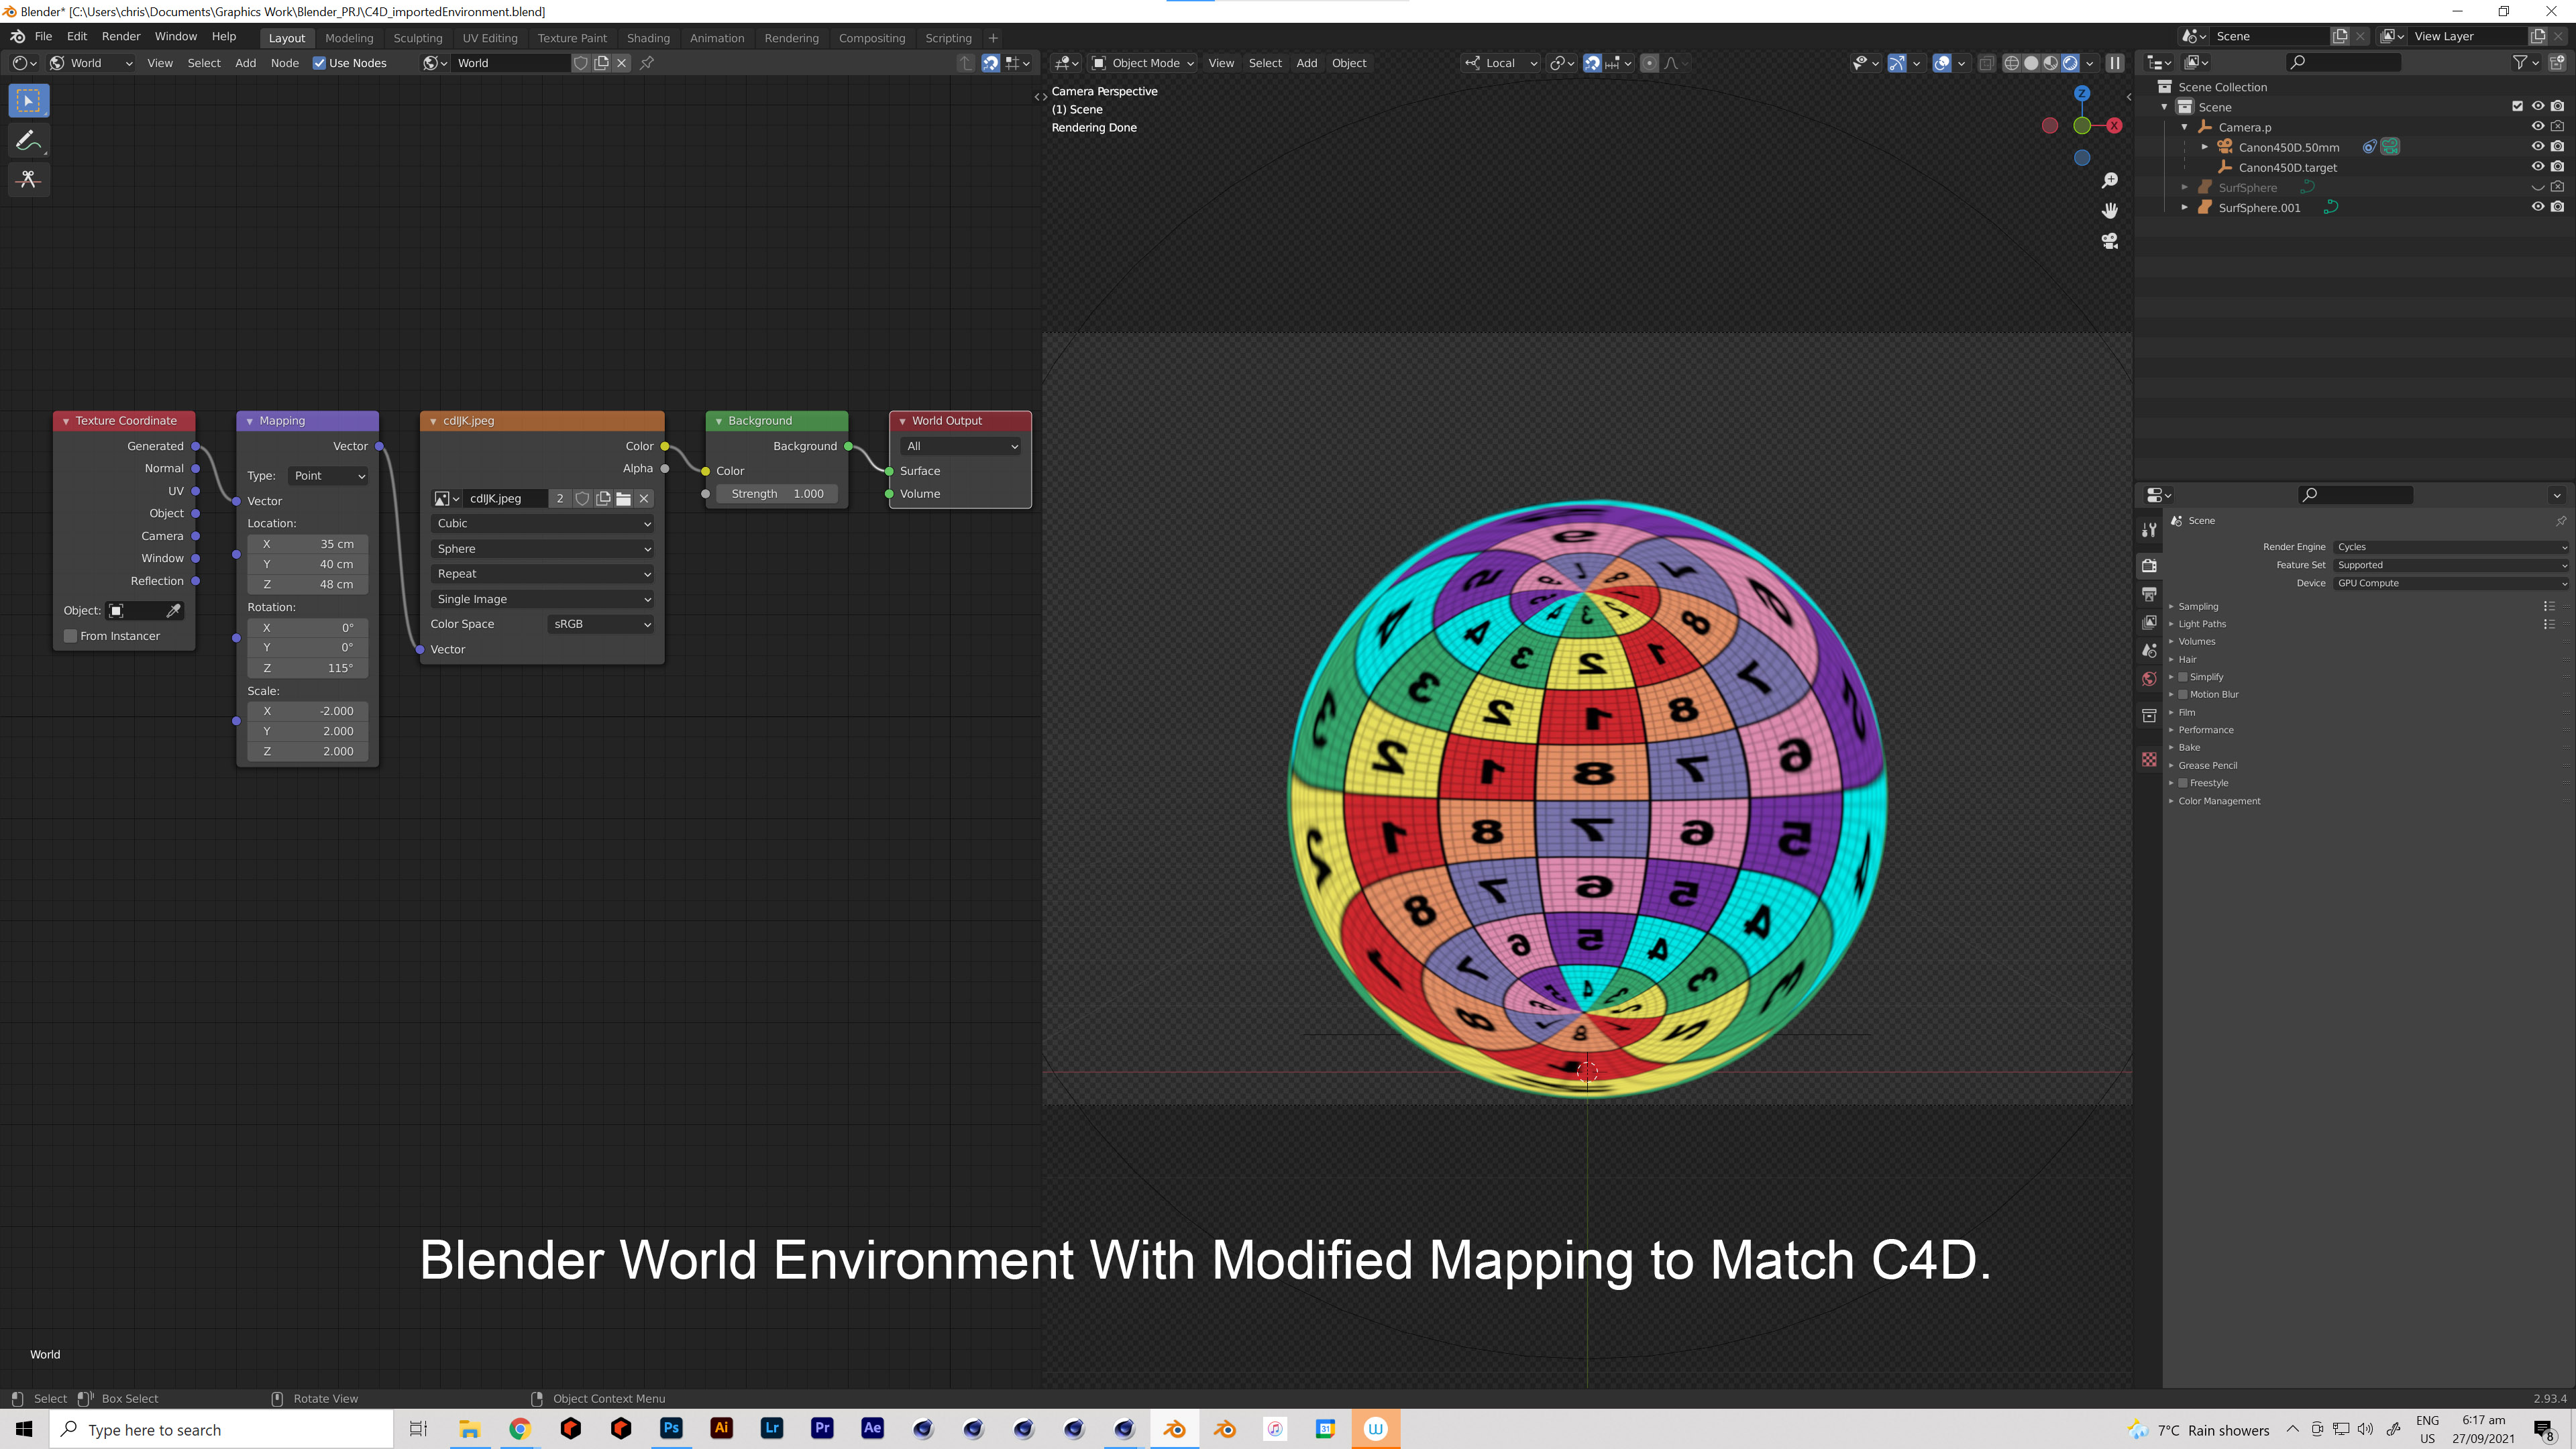Image resolution: width=2576 pixels, height=1449 pixels.
Task: Select the Annotate pencil tool in node editor
Action: [28, 140]
